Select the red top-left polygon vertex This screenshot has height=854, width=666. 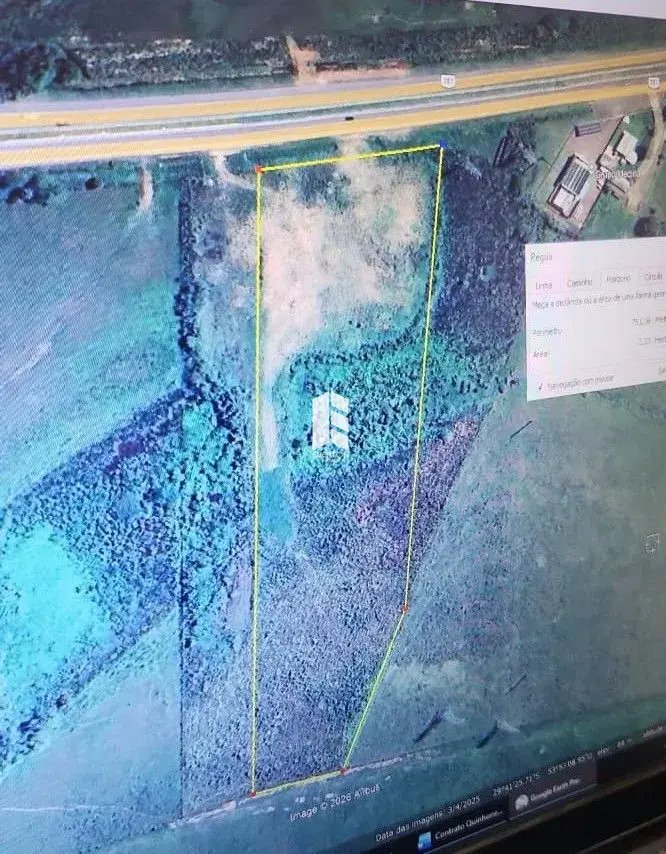(260, 170)
